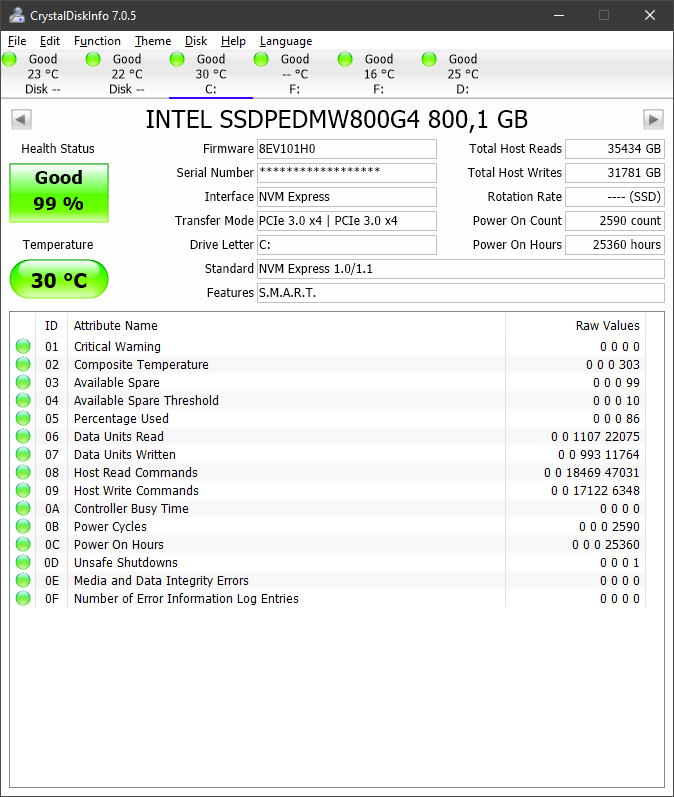Click the status icon of Critical Warning row
The height and width of the screenshot is (797, 674).
(x=23, y=347)
